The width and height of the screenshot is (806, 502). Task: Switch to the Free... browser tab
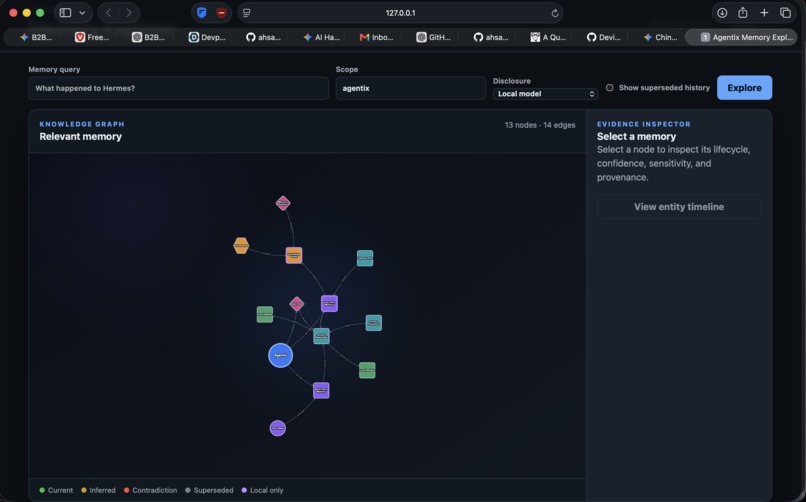(93, 37)
